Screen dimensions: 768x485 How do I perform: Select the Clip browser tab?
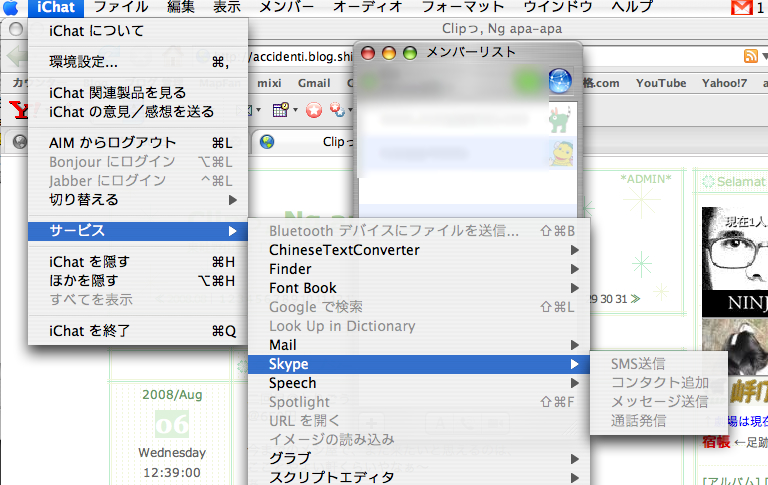(x=304, y=142)
